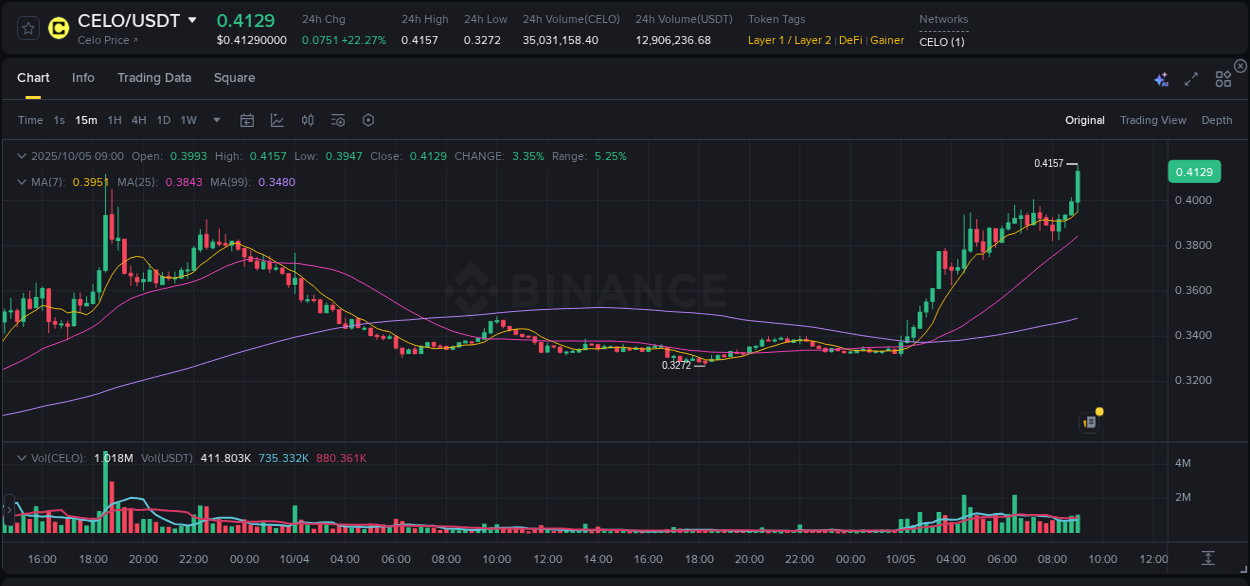Switch to the Trading Data tab
The image size is (1250, 586).
point(154,78)
